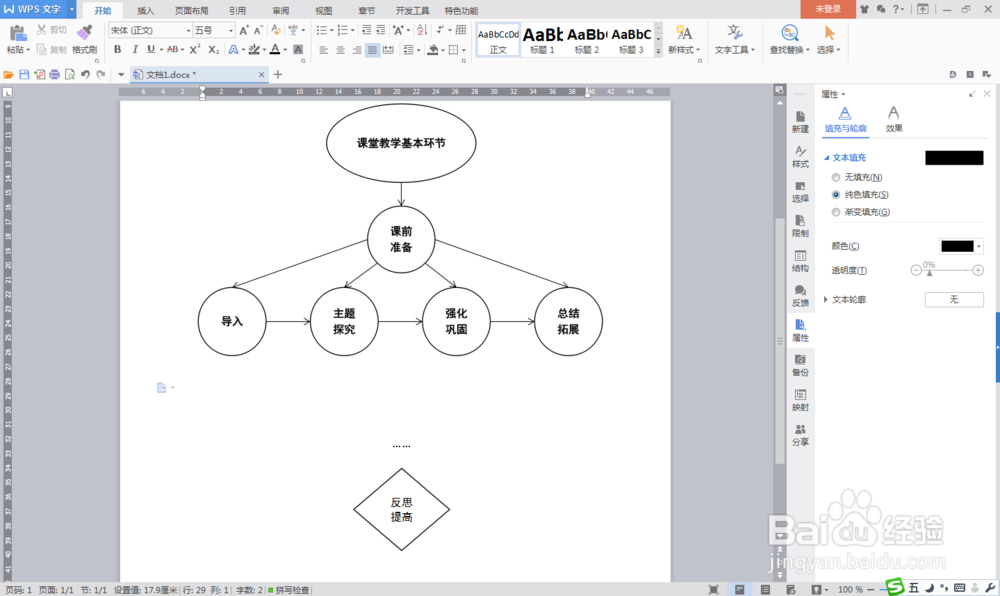1000x596 pixels.
Task: Click the undo arrow
Action: [85, 75]
